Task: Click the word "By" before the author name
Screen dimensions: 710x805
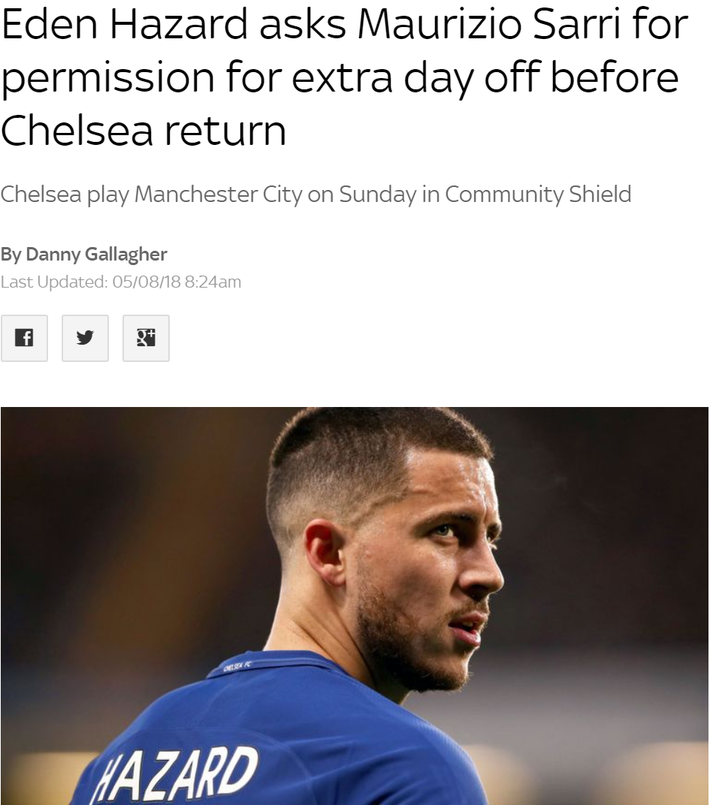Action: [x=10, y=254]
